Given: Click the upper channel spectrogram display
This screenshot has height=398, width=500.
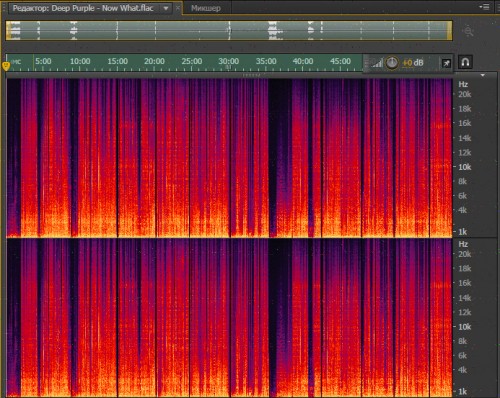Looking at the screenshot, I should point(229,158).
